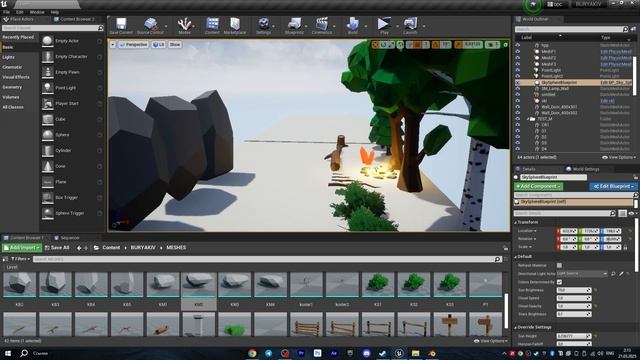Open the Window menu
Image resolution: width=640 pixels, height=360 pixels.
37,12
